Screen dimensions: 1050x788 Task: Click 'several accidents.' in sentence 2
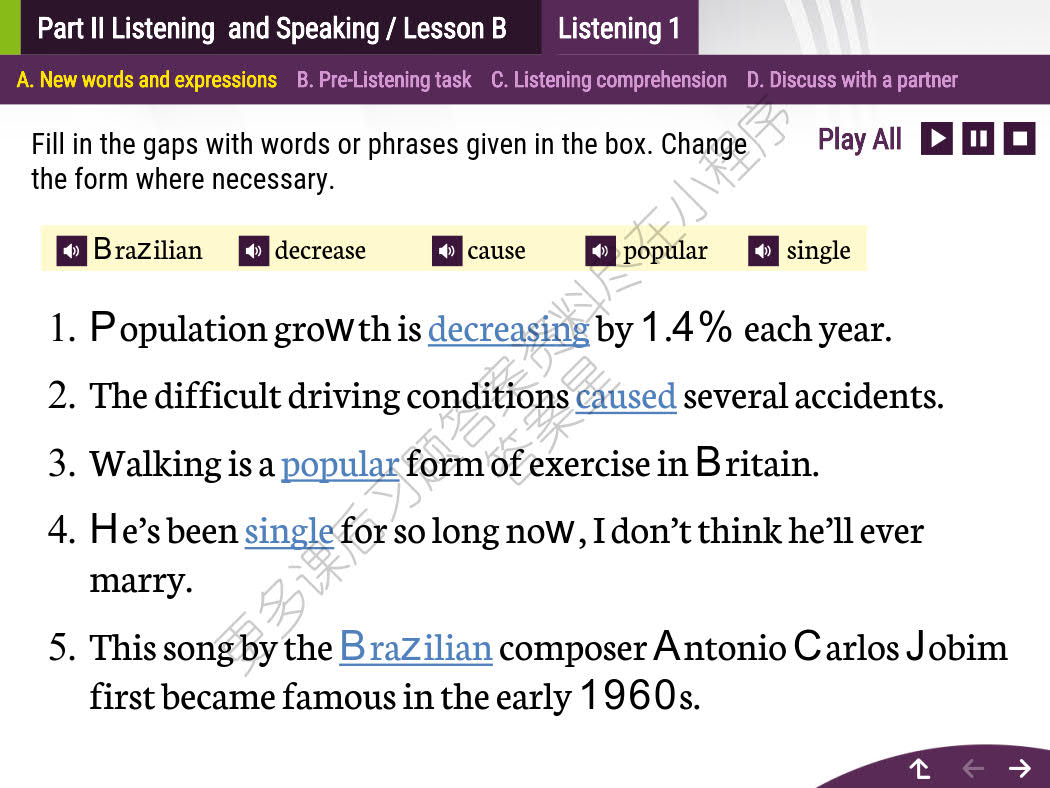point(813,396)
